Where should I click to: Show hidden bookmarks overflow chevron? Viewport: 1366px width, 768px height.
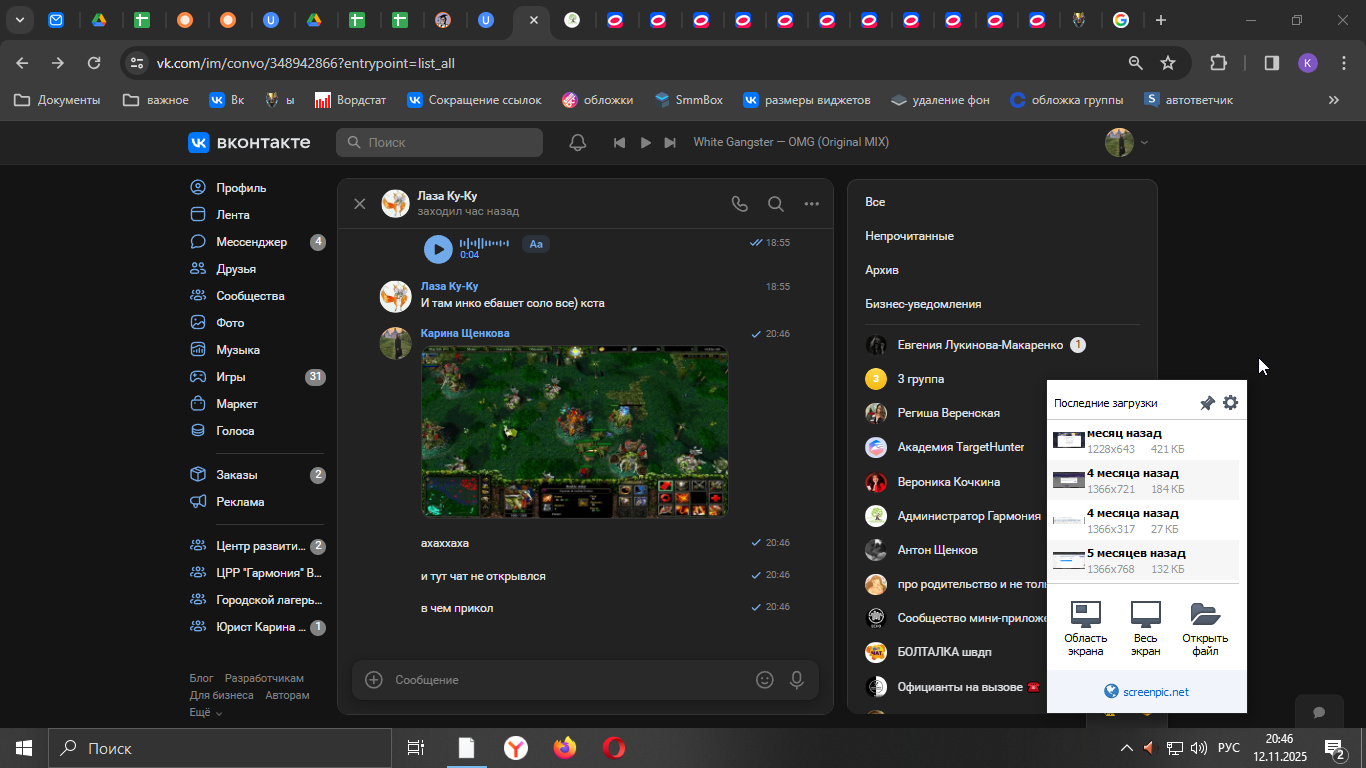click(x=1333, y=100)
